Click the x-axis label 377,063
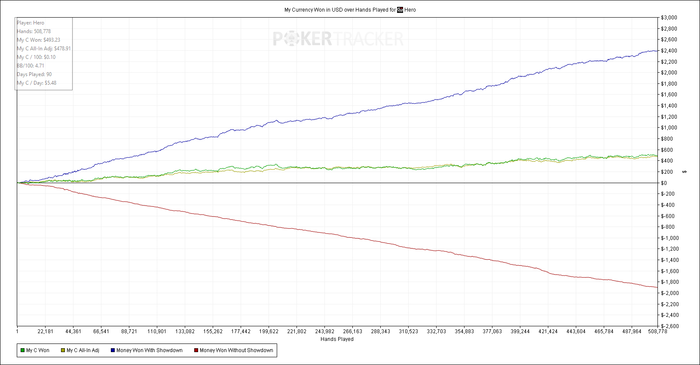This screenshot has height=365, width=700. coord(492,332)
